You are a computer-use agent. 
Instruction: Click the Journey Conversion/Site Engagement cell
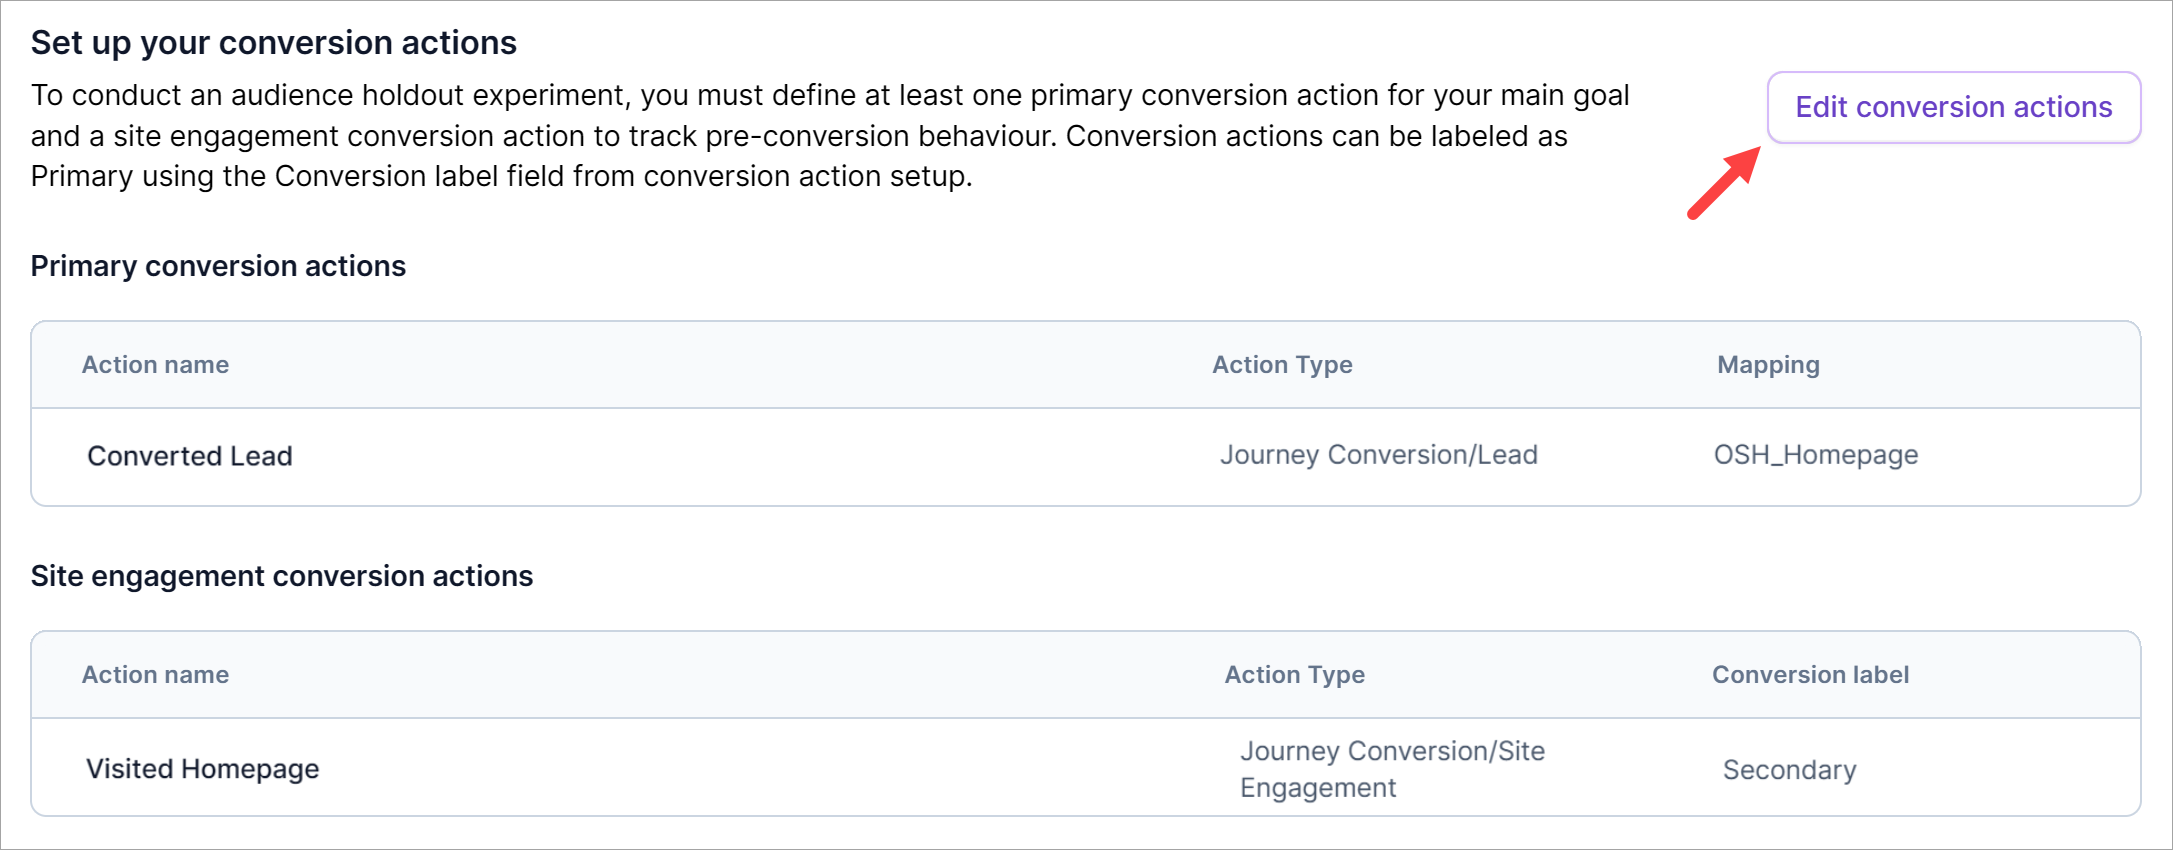(1392, 769)
